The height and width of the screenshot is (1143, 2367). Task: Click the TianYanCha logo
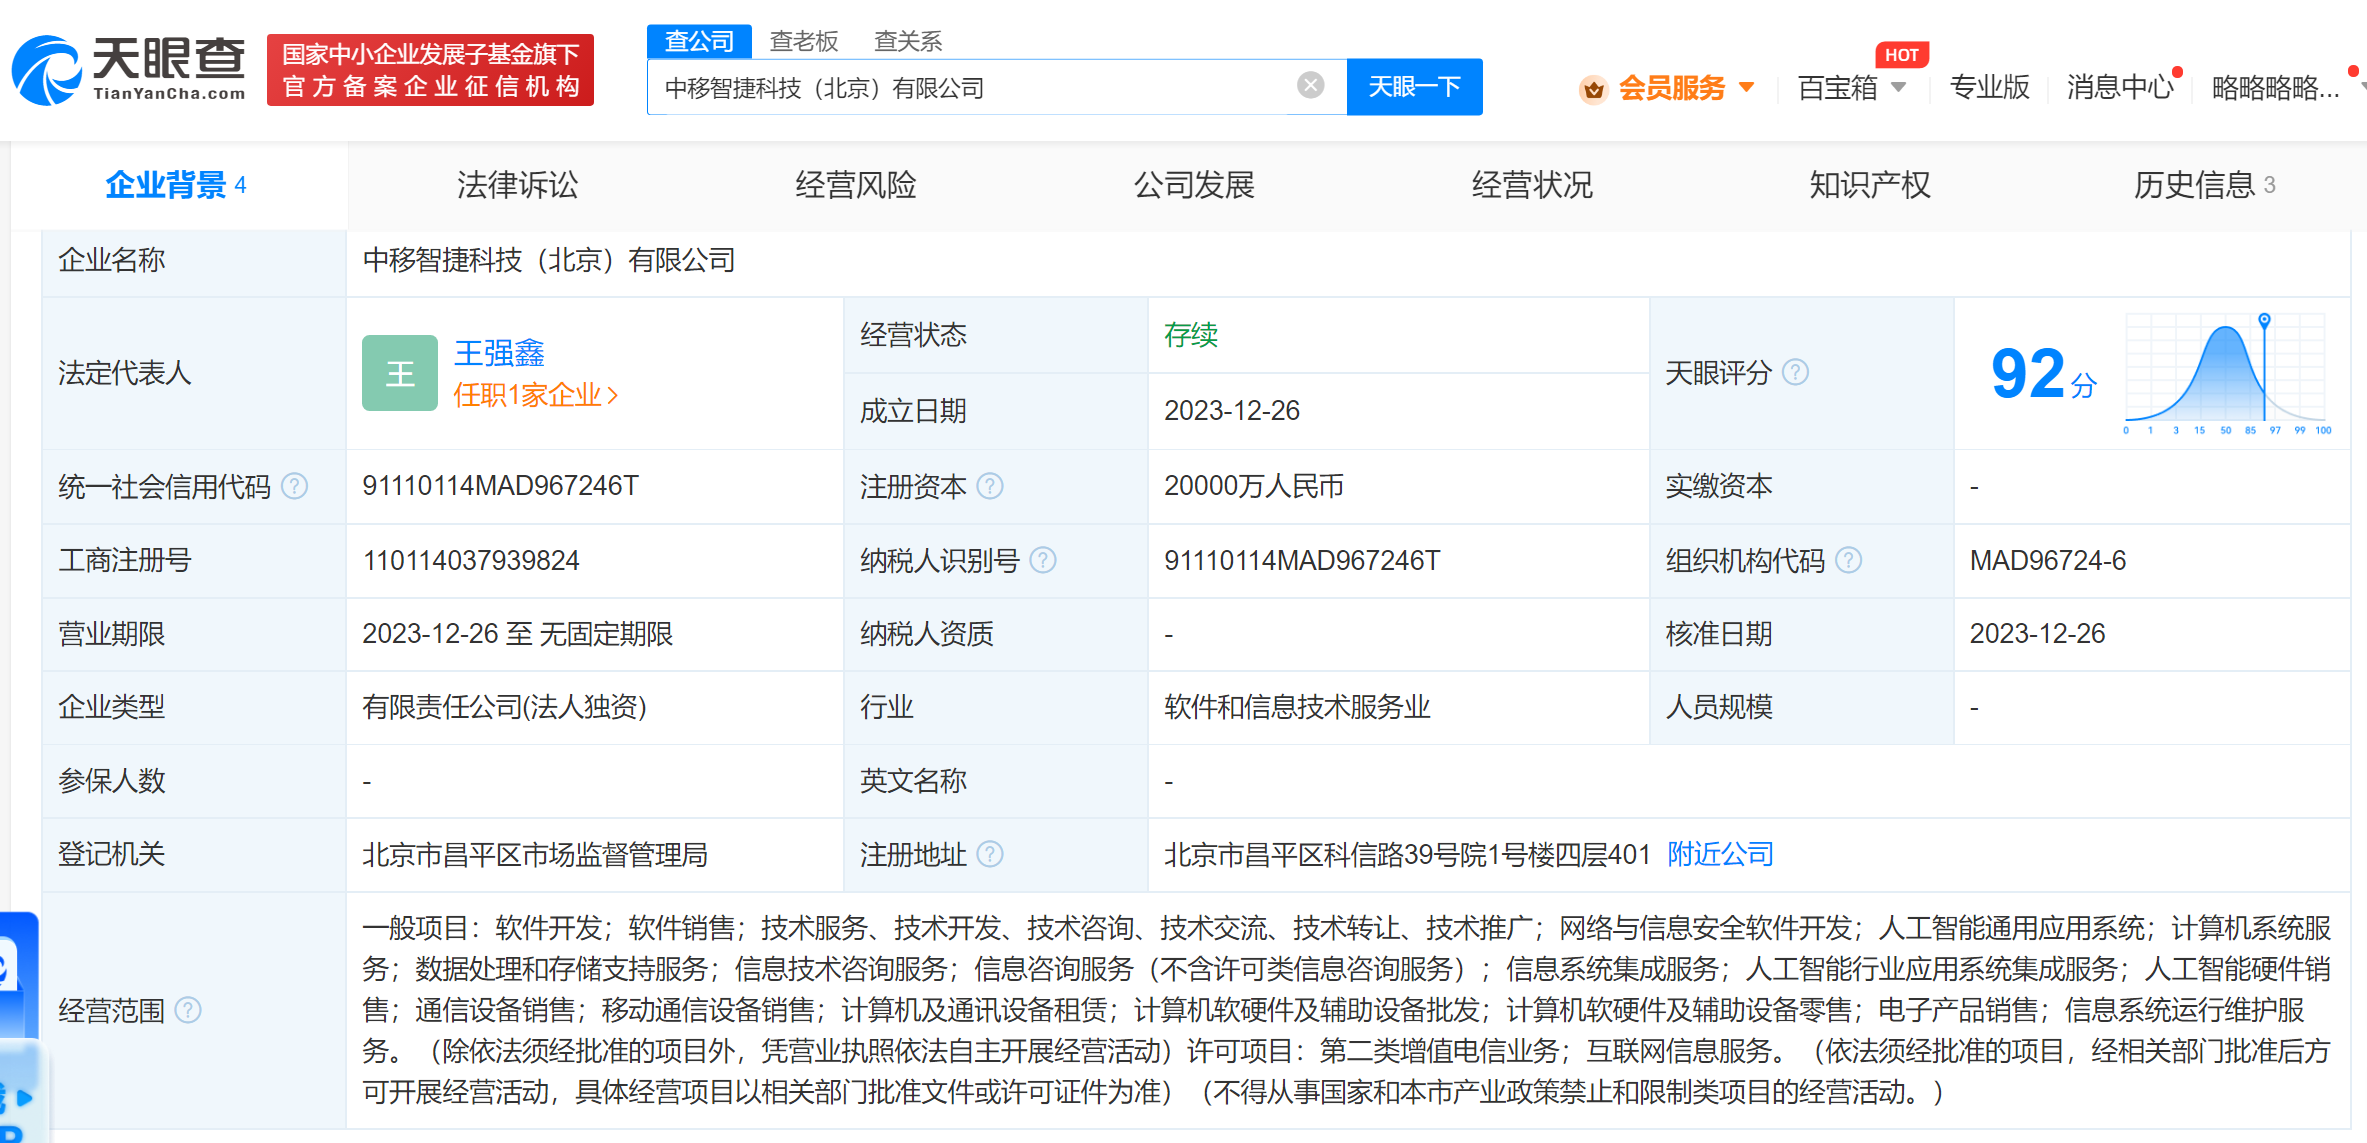pos(128,69)
